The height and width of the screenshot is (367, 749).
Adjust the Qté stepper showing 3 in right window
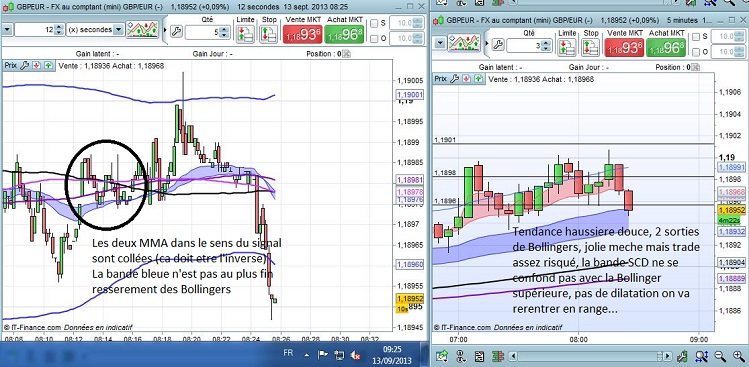click(x=546, y=46)
